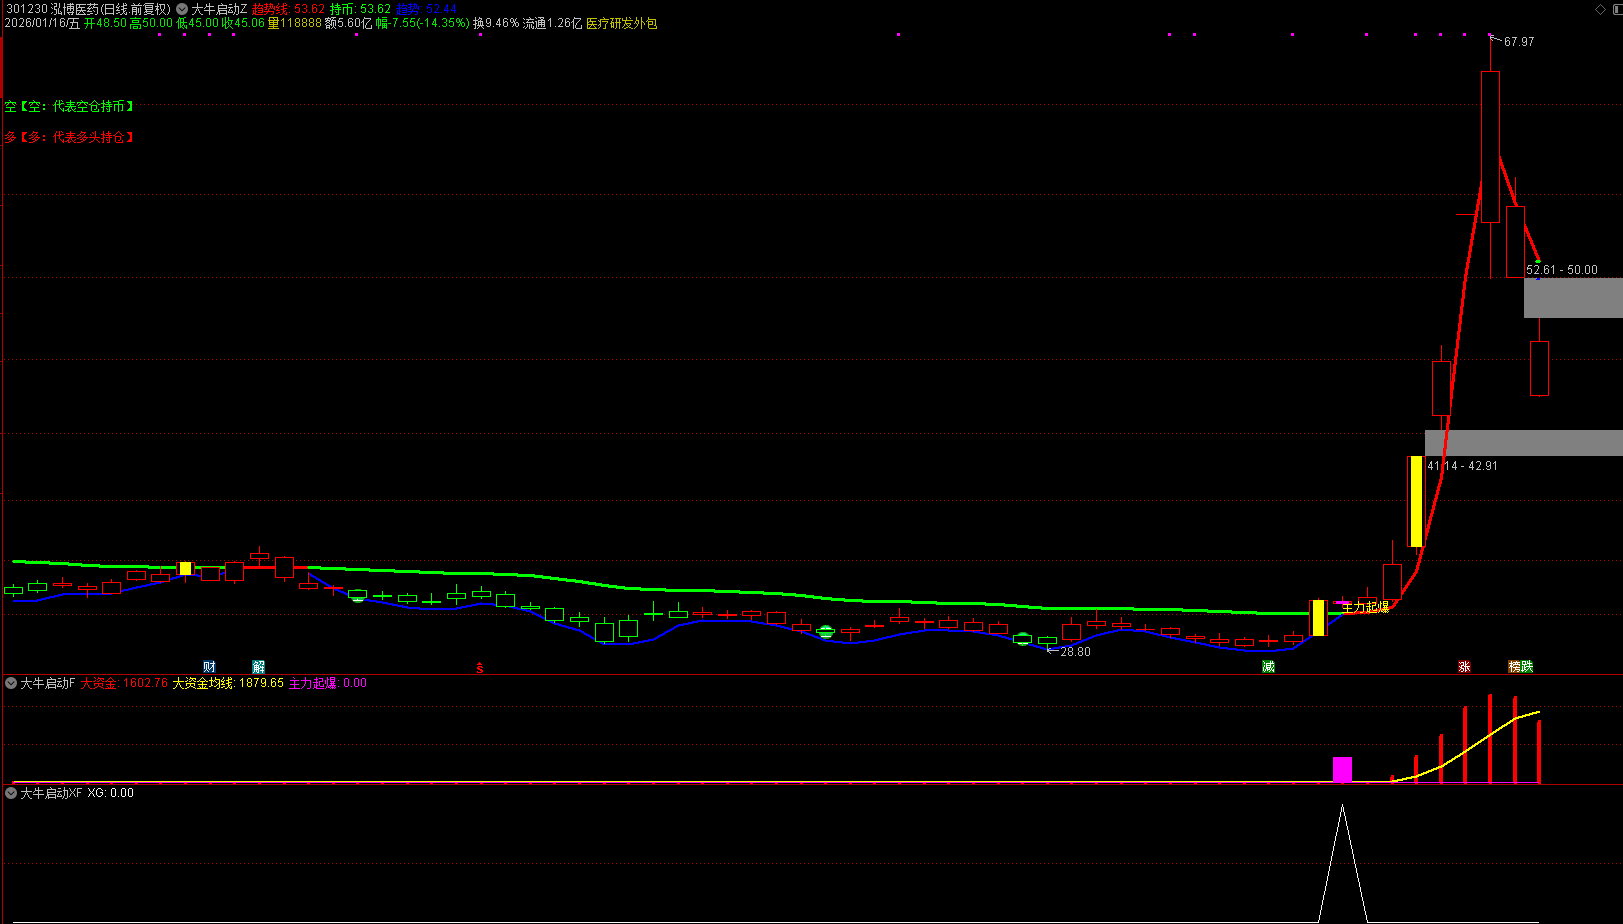Click the 主力起爆 signal label on chart
Viewport: 1623px width, 924px height.
pyautogui.click(x=1365, y=607)
